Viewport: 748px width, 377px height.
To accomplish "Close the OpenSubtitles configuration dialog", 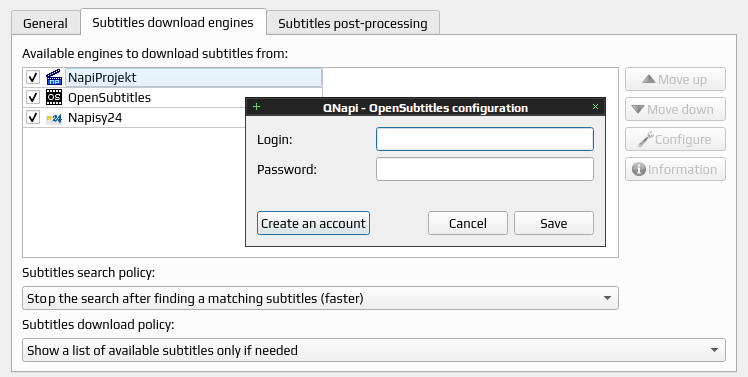I will 595,106.
